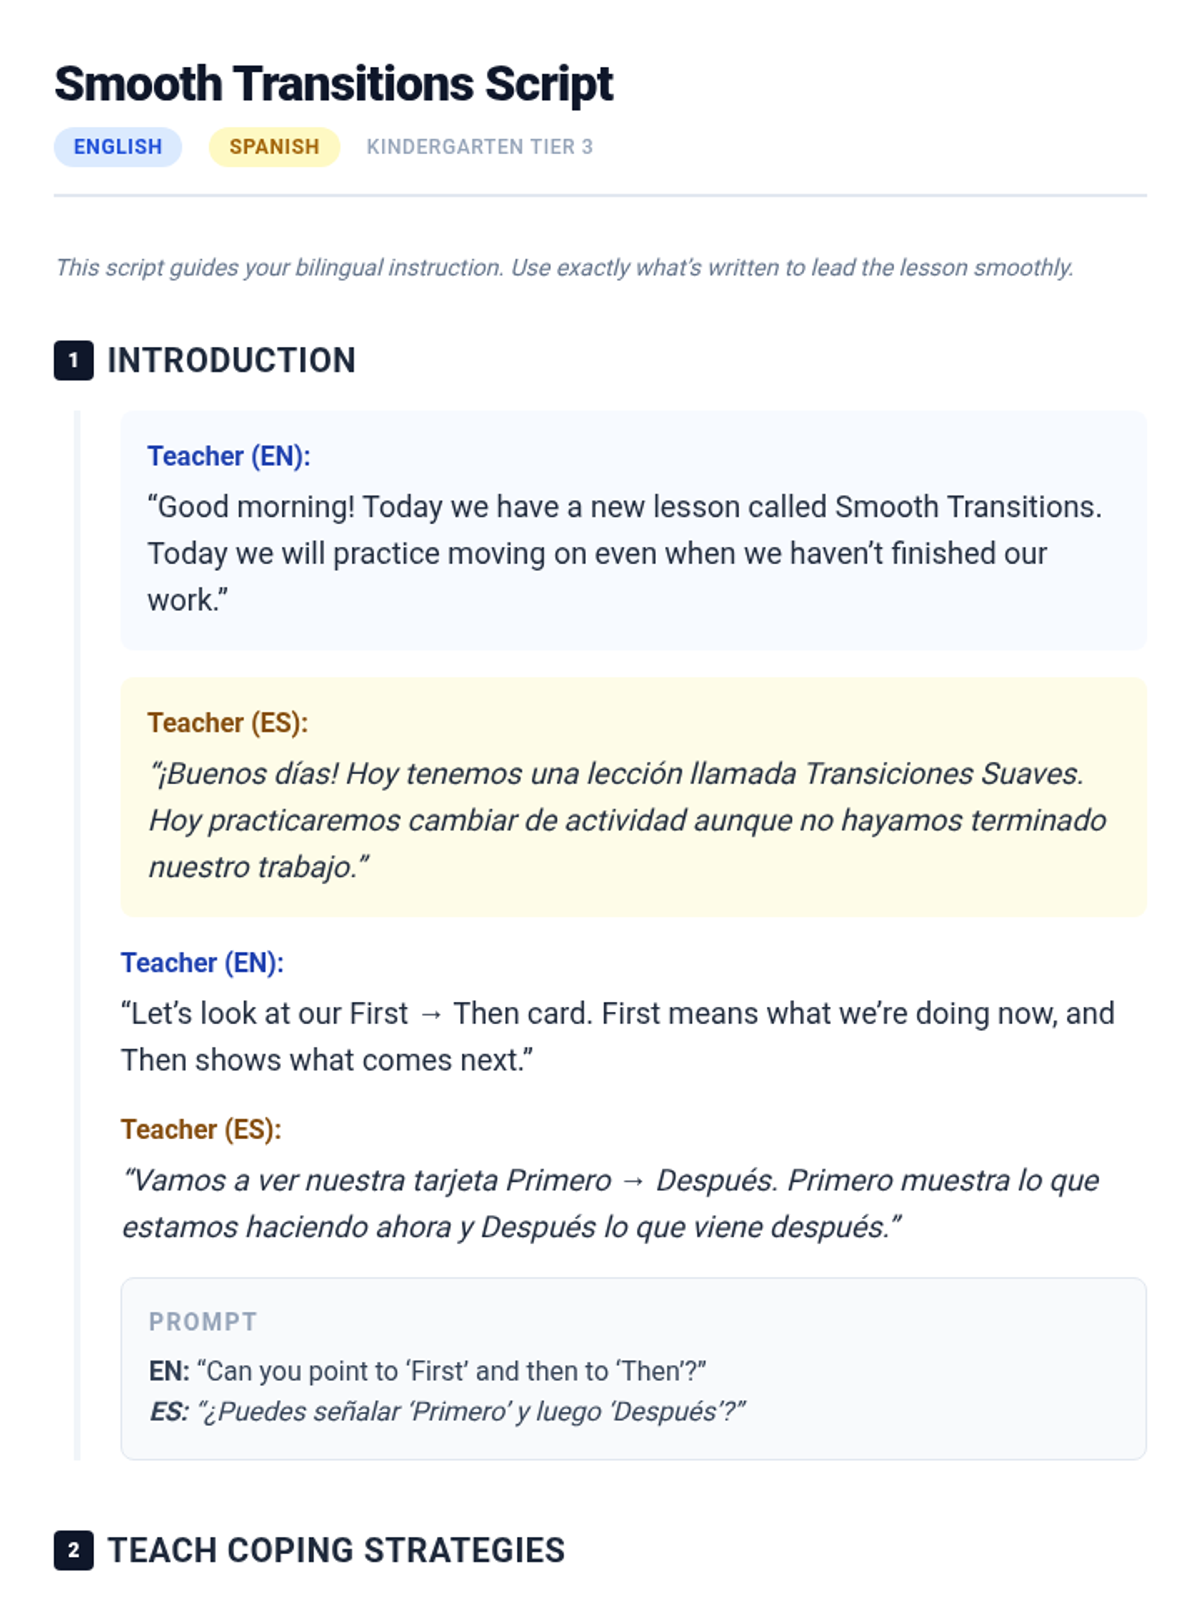Click the INTRODUCTION section heading
This screenshot has height=1600, width=1200.
click(x=231, y=361)
